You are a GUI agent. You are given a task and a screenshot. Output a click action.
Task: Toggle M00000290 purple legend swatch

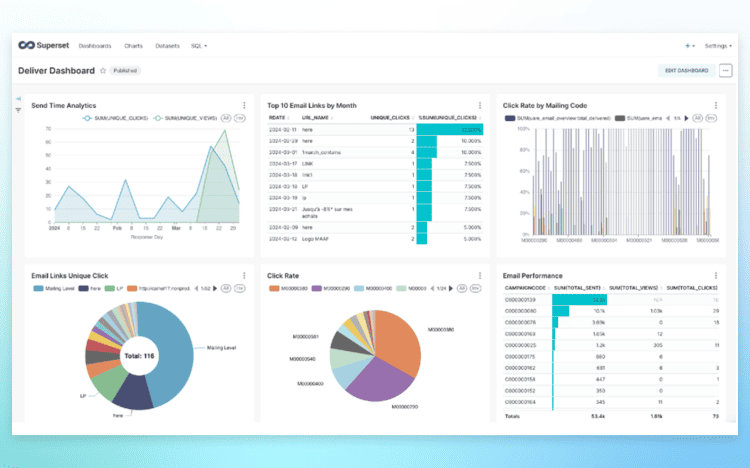click(317, 289)
